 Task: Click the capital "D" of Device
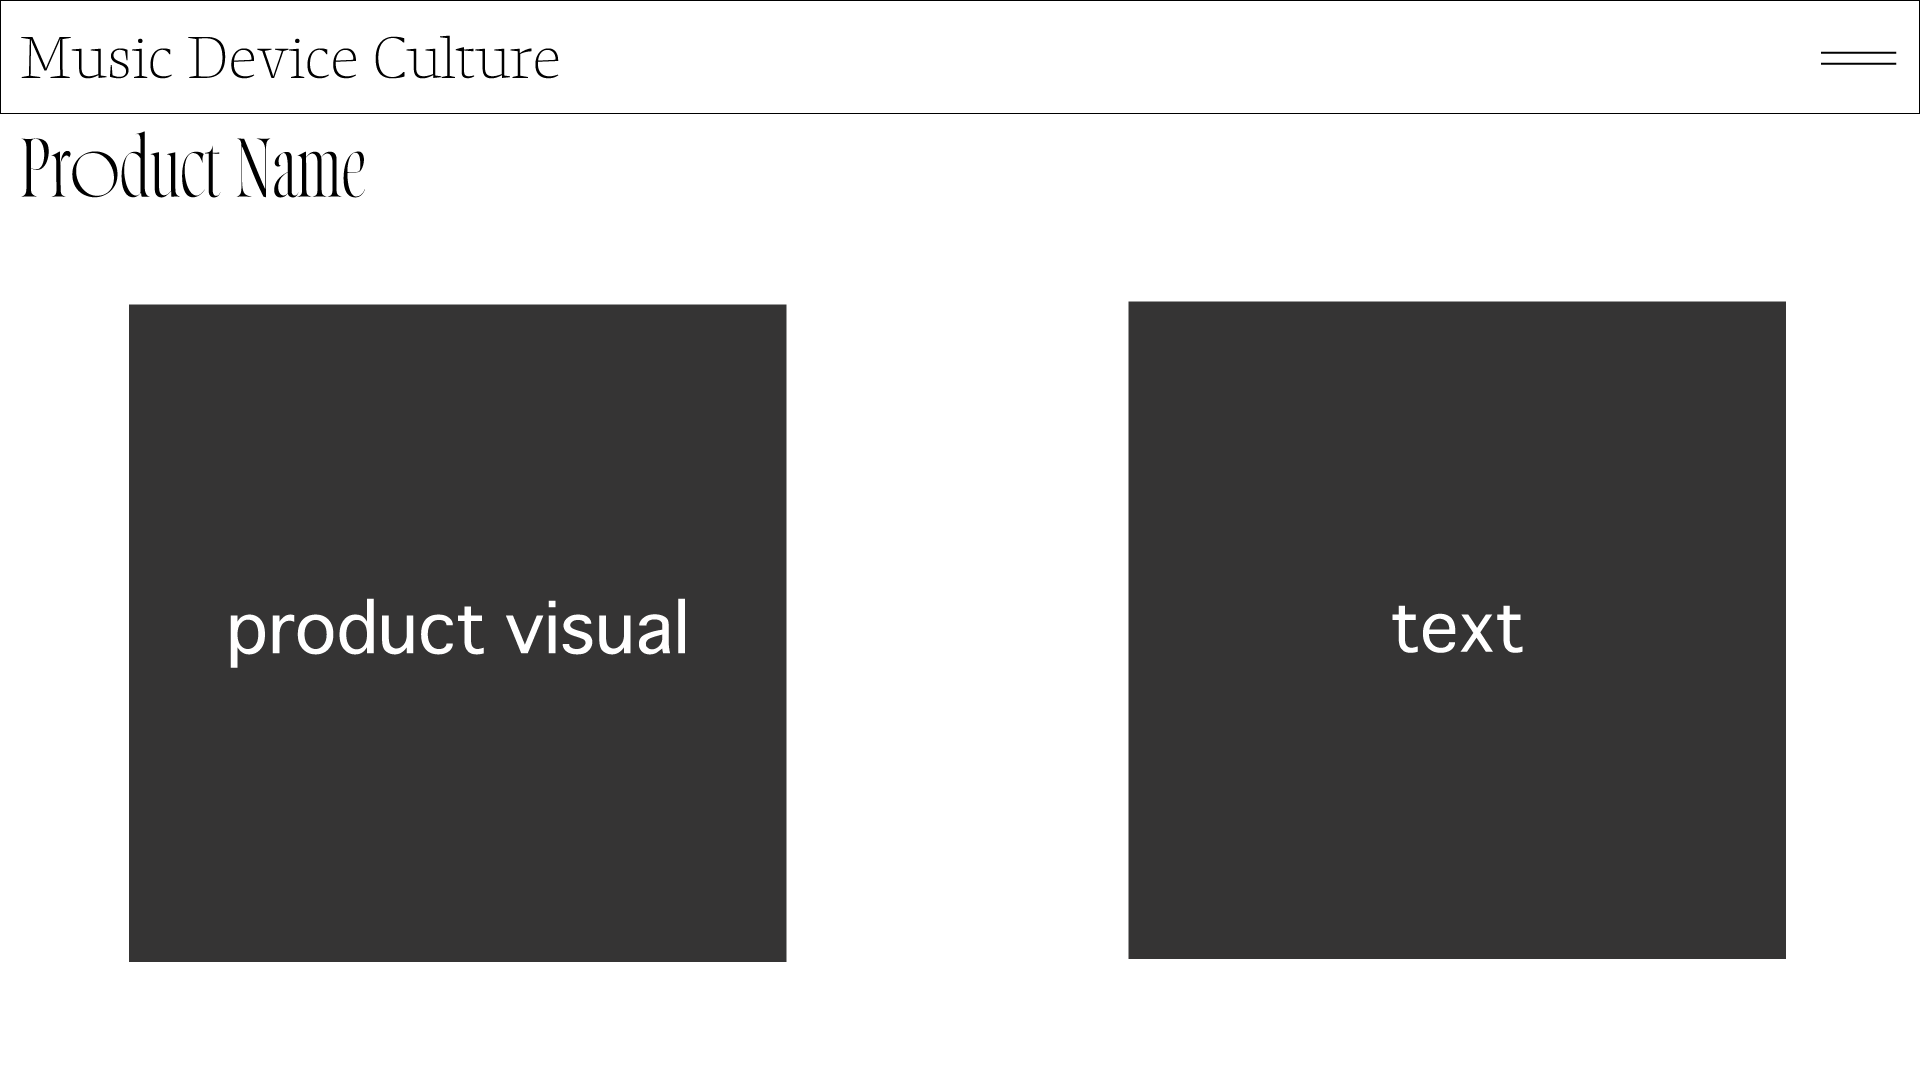[206, 58]
